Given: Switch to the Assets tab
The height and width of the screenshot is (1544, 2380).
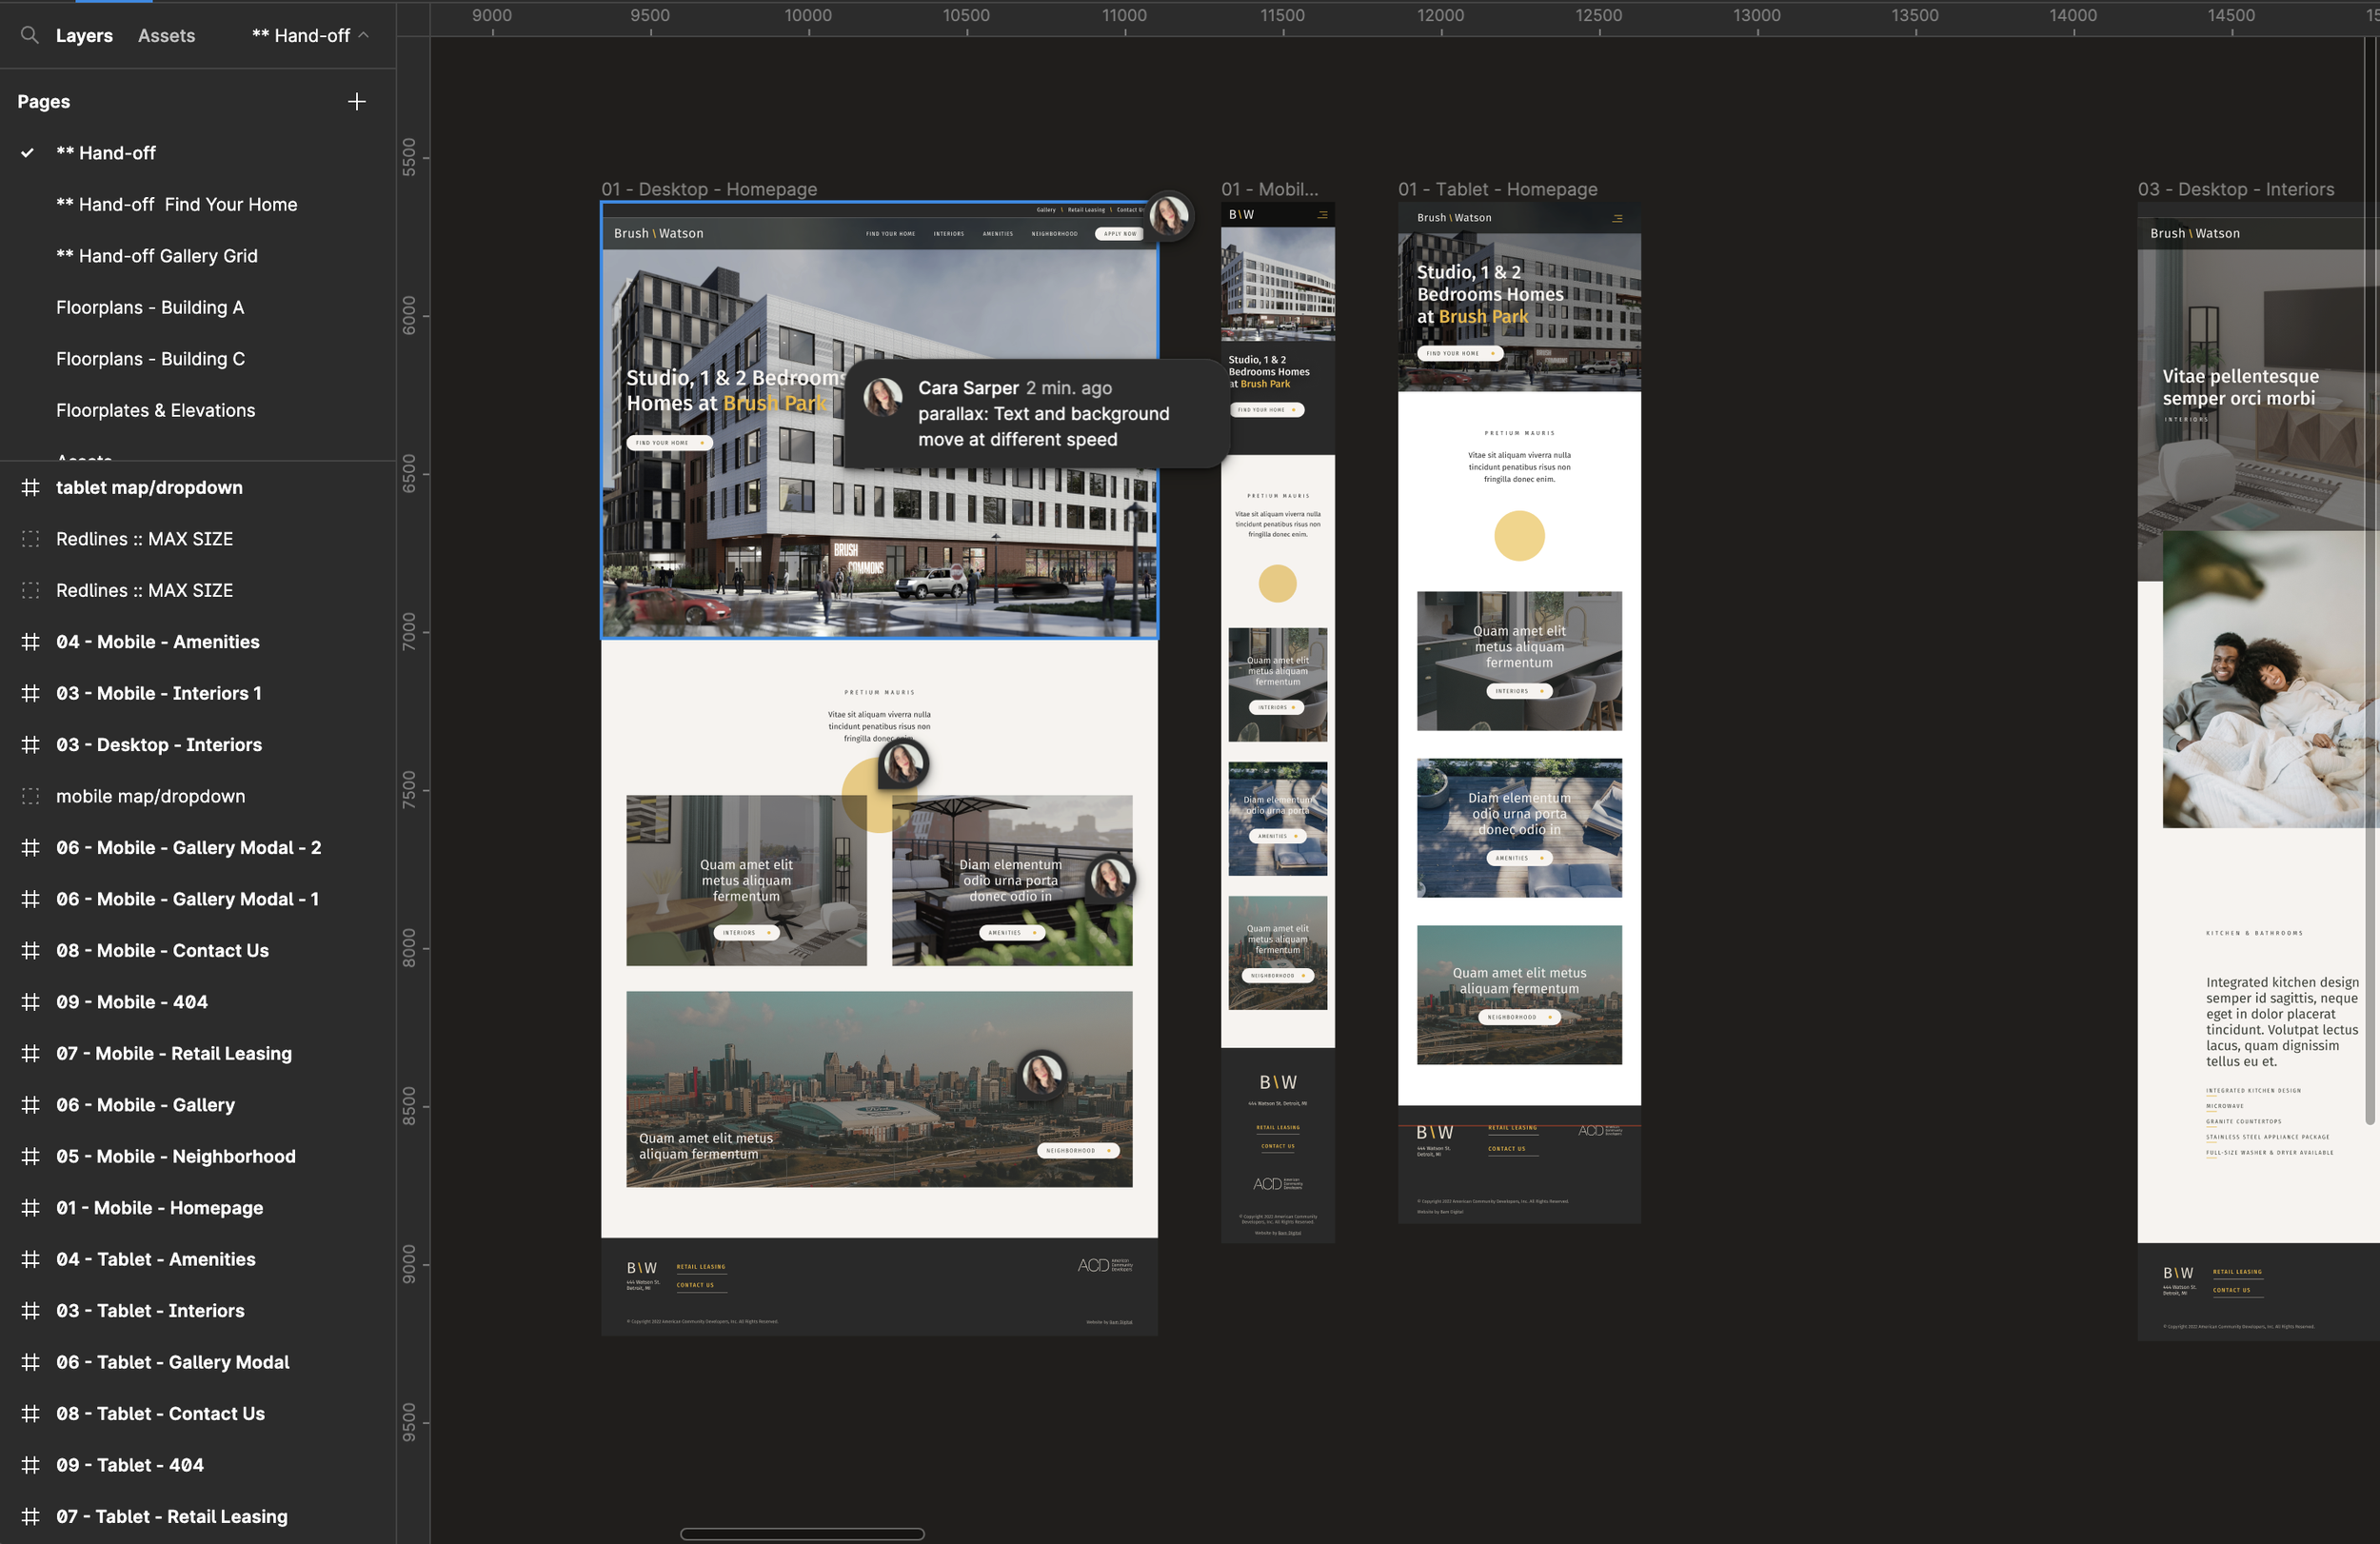Looking at the screenshot, I should point(166,36).
